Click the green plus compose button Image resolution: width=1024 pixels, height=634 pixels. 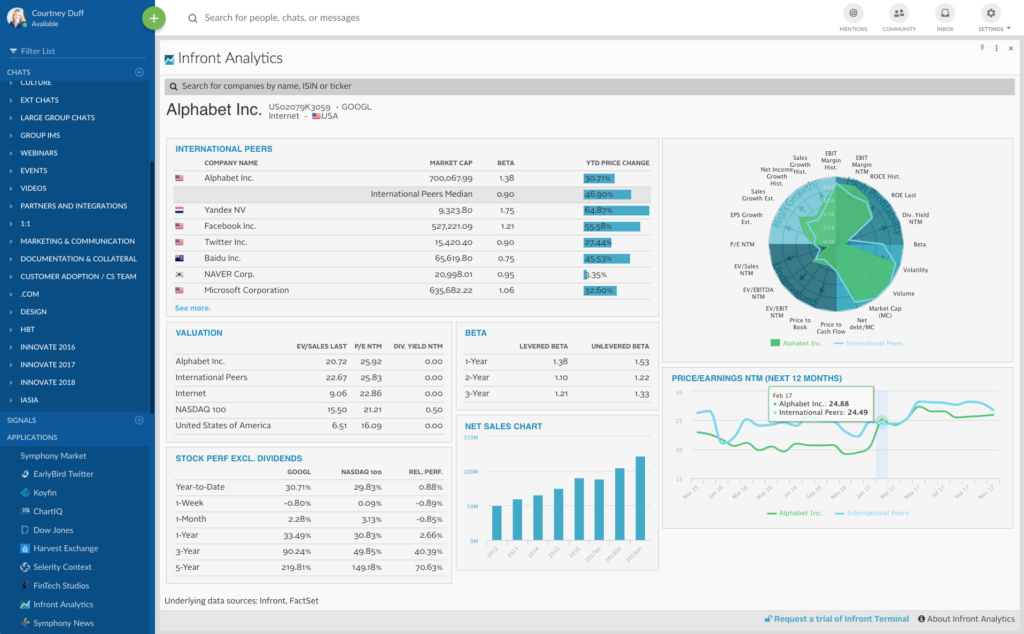tap(153, 18)
